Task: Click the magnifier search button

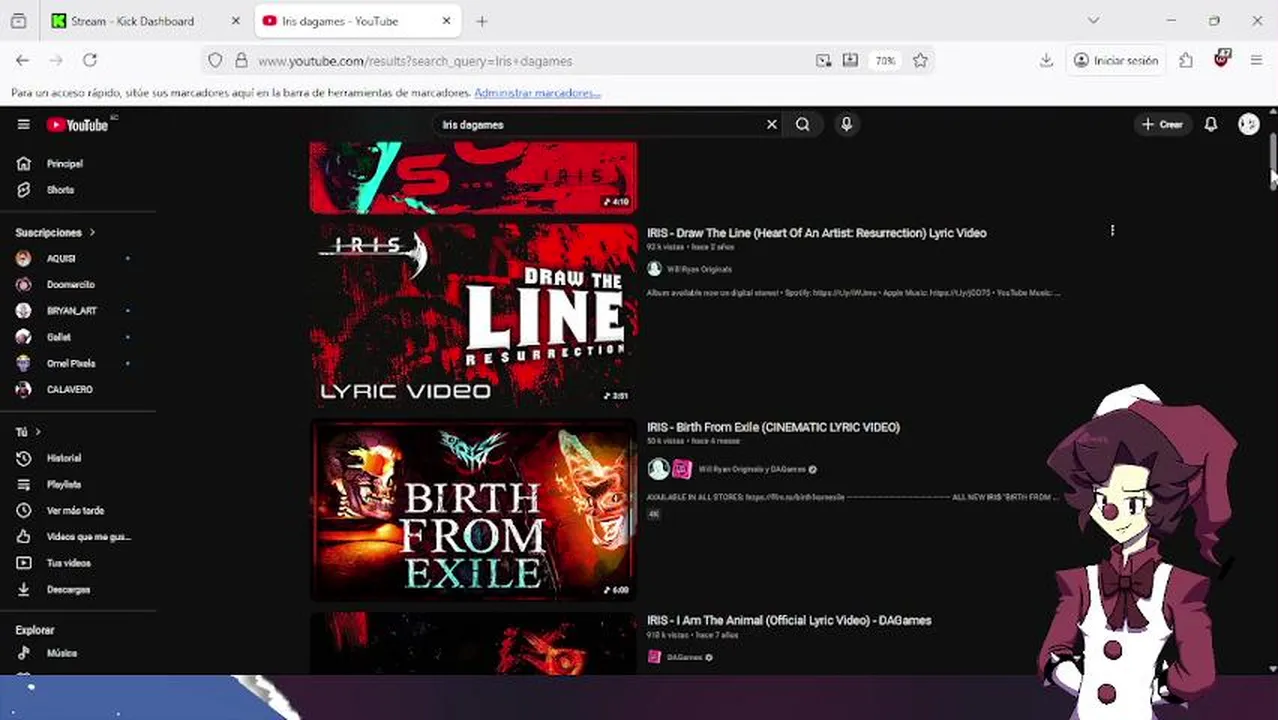Action: (802, 124)
